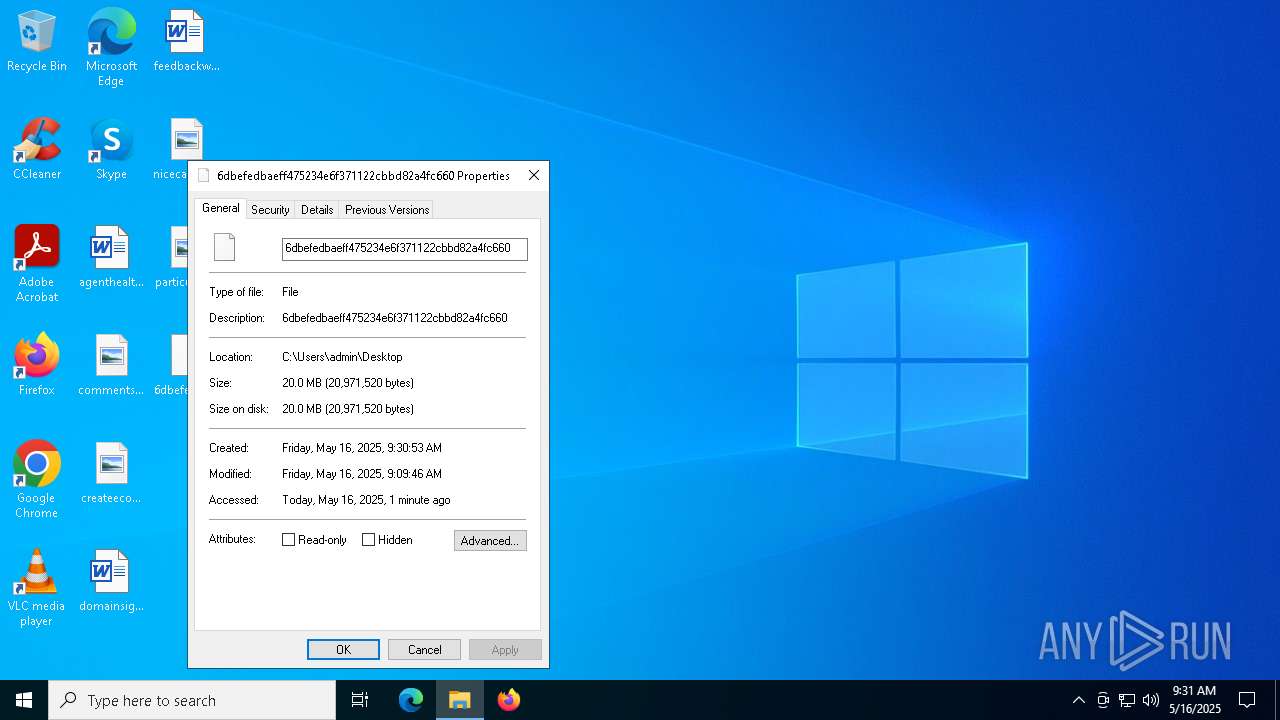This screenshot has height=720, width=1280.
Task: Confirm properties with the OK button
Action: click(x=343, y=650)
